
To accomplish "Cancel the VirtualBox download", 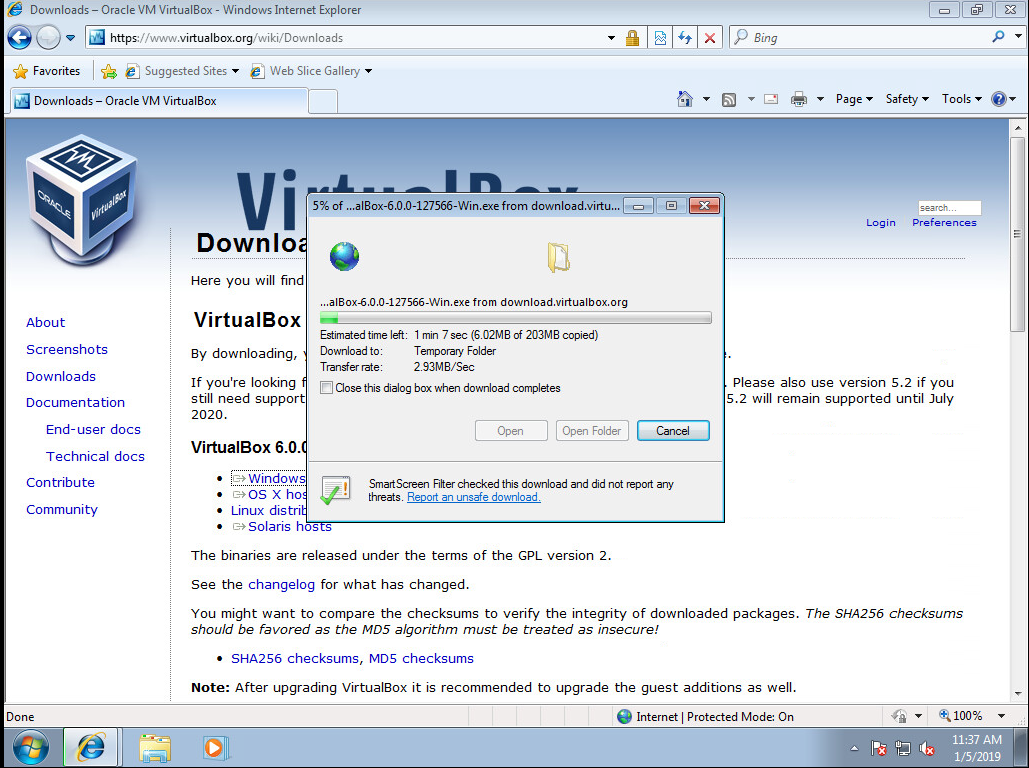I will click(673, 431).
